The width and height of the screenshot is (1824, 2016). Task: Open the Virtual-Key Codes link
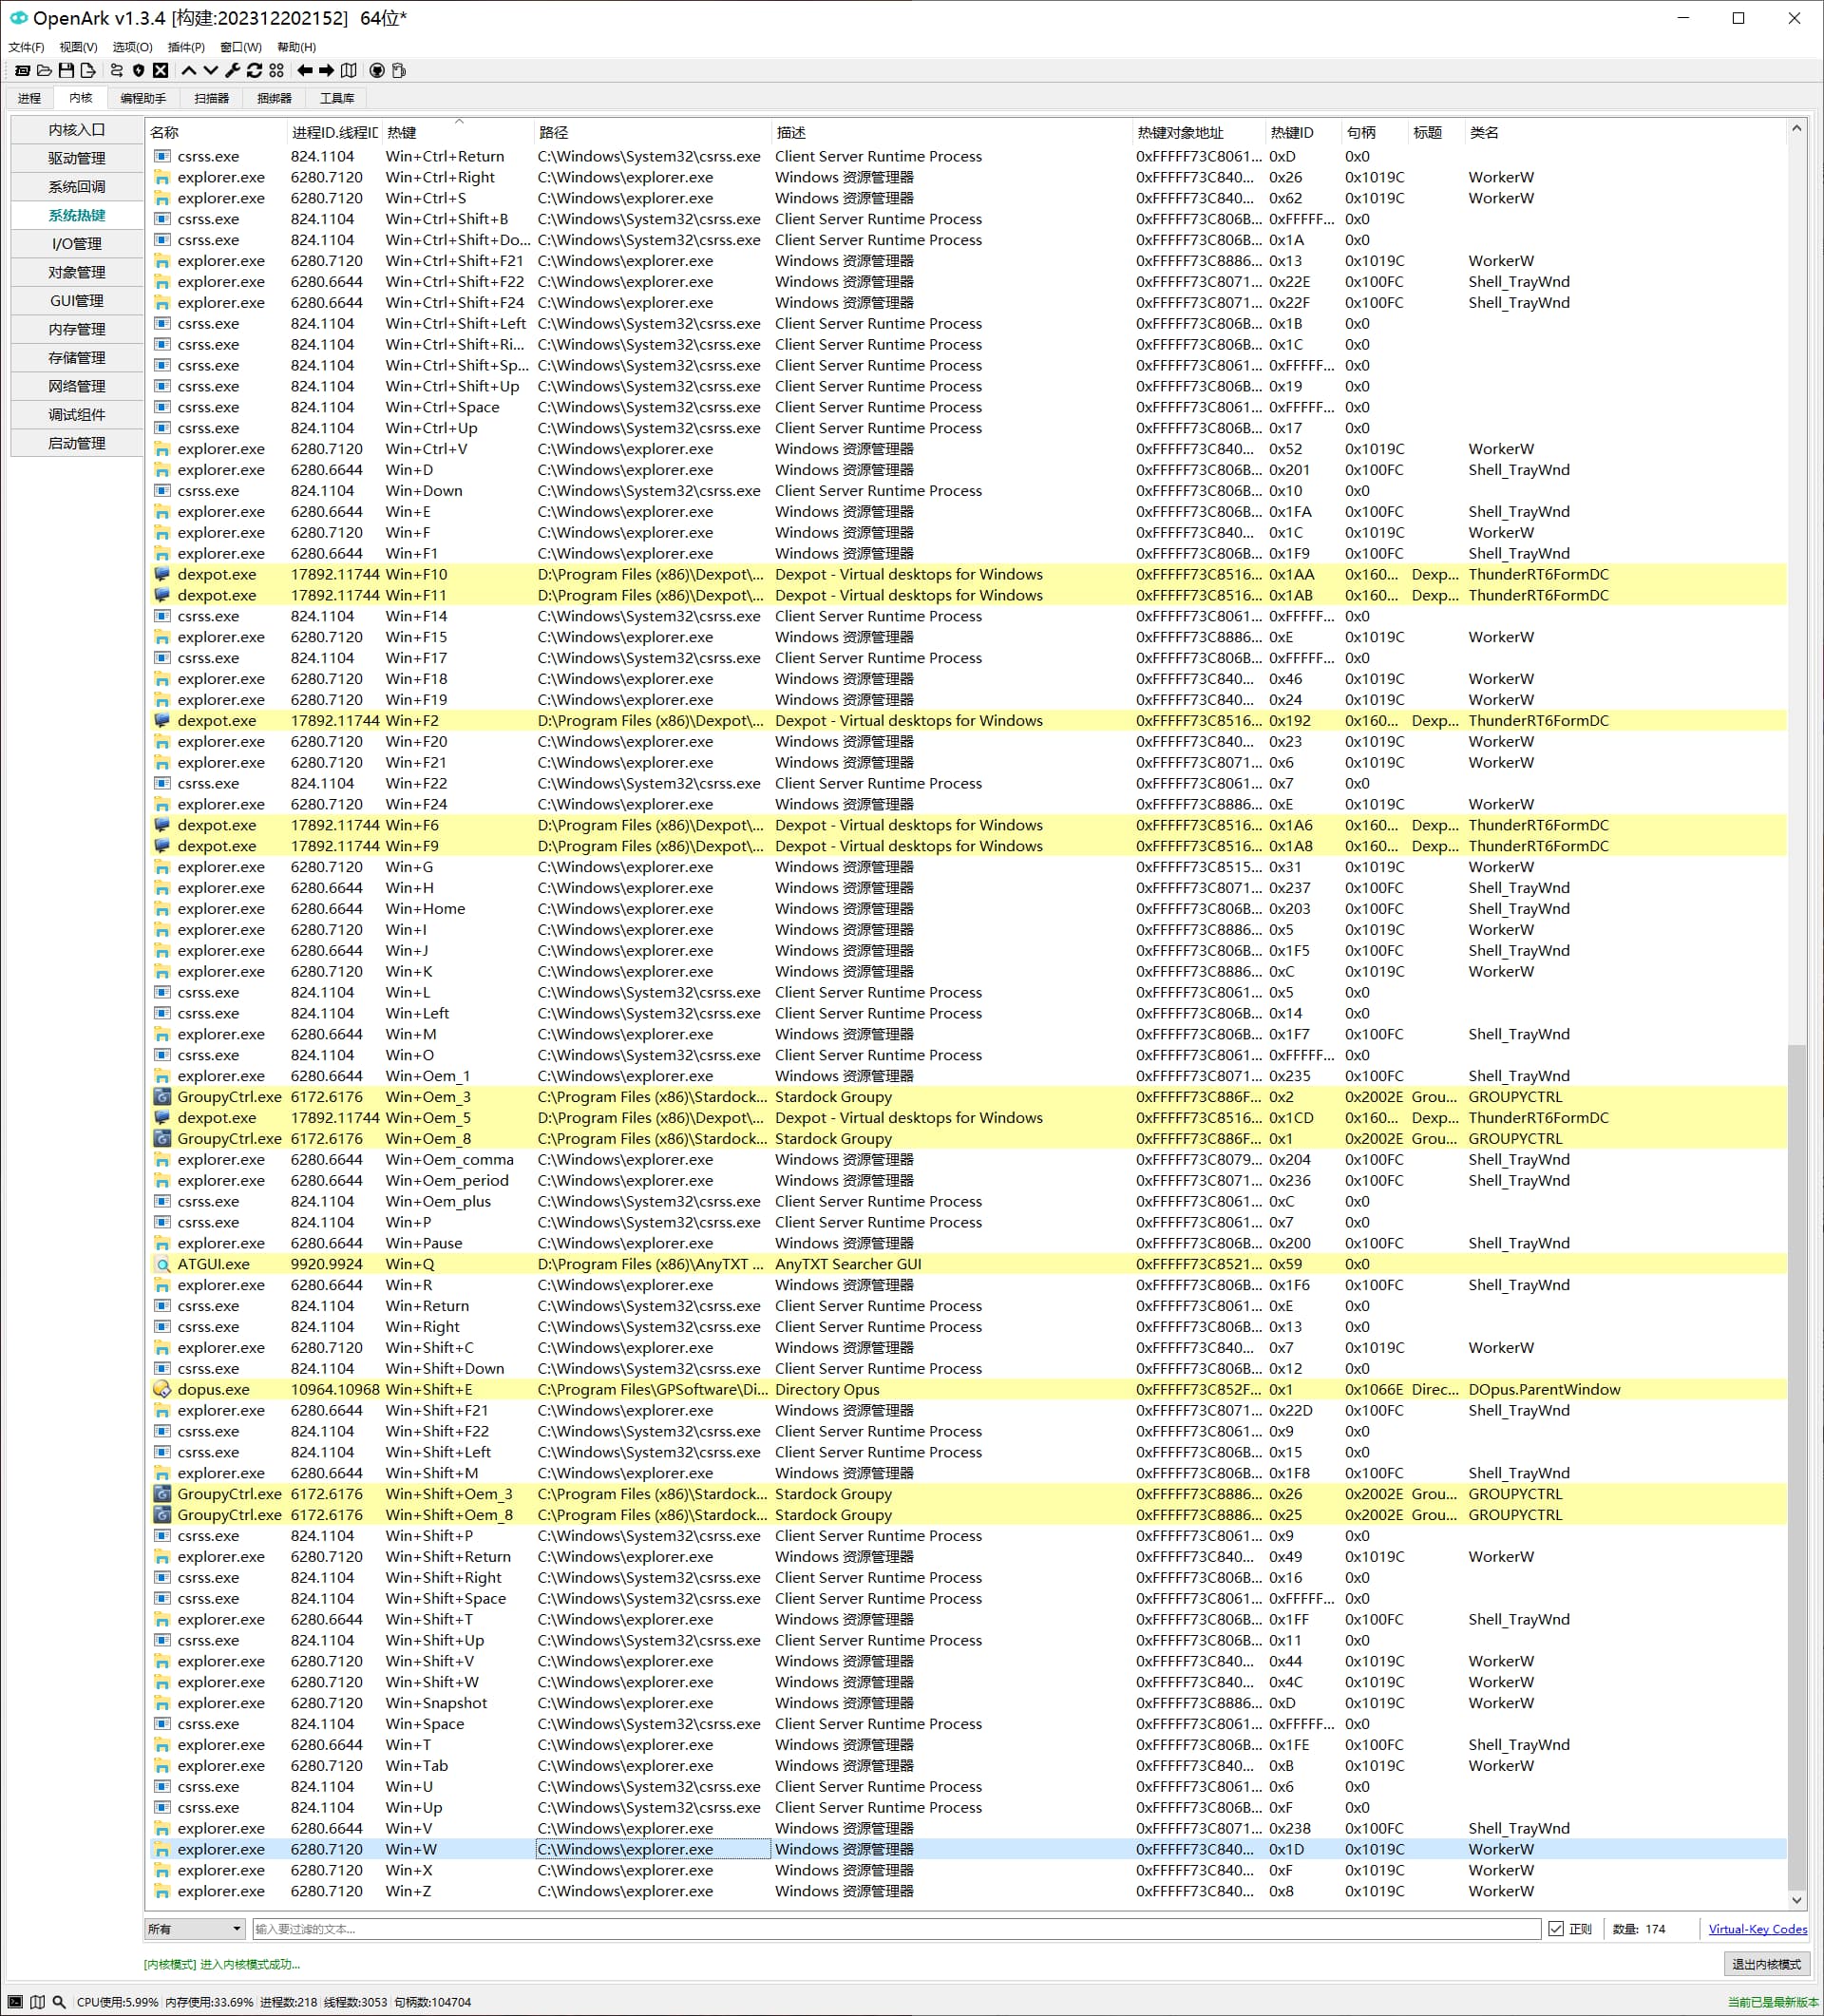1757,1929
